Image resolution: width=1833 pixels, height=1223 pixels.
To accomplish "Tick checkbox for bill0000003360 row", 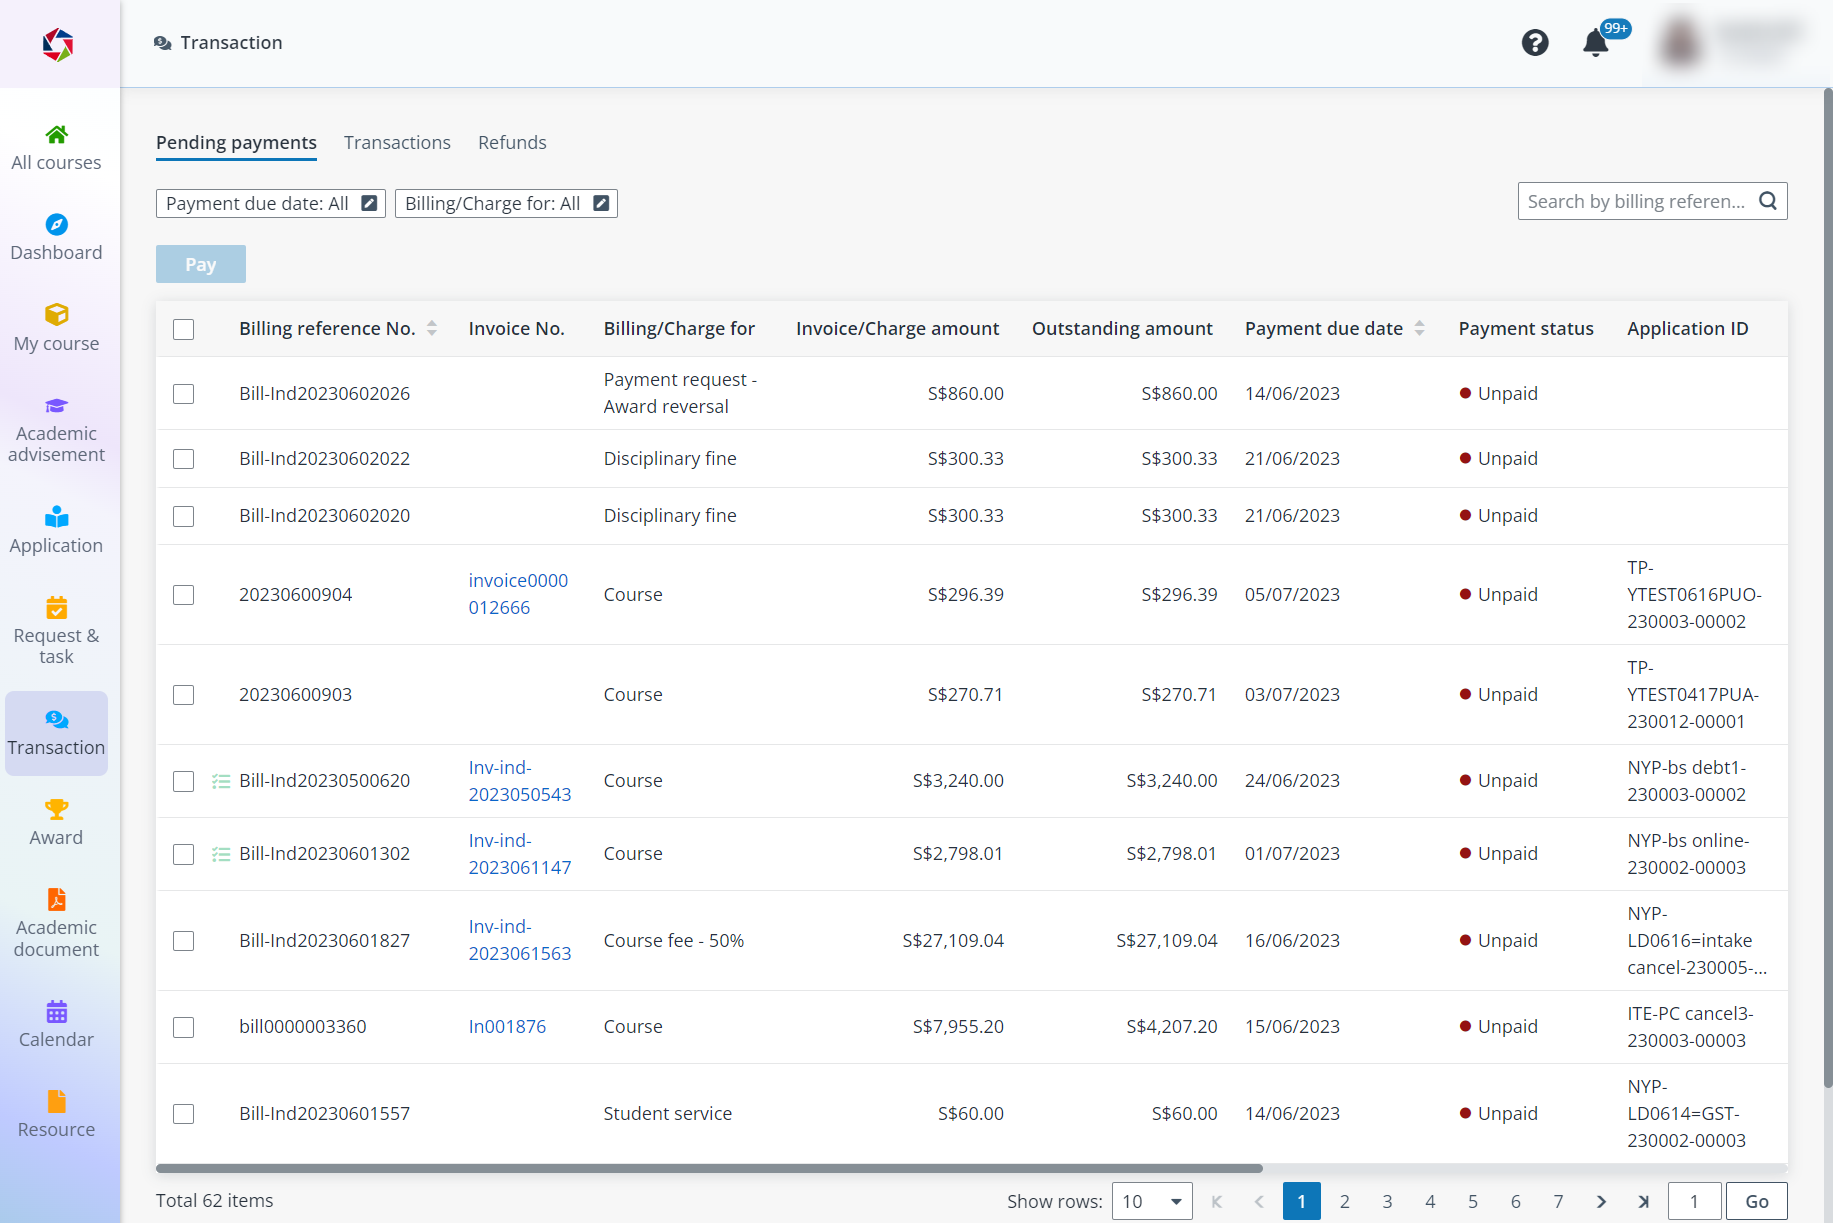I will coord(183,1027).
